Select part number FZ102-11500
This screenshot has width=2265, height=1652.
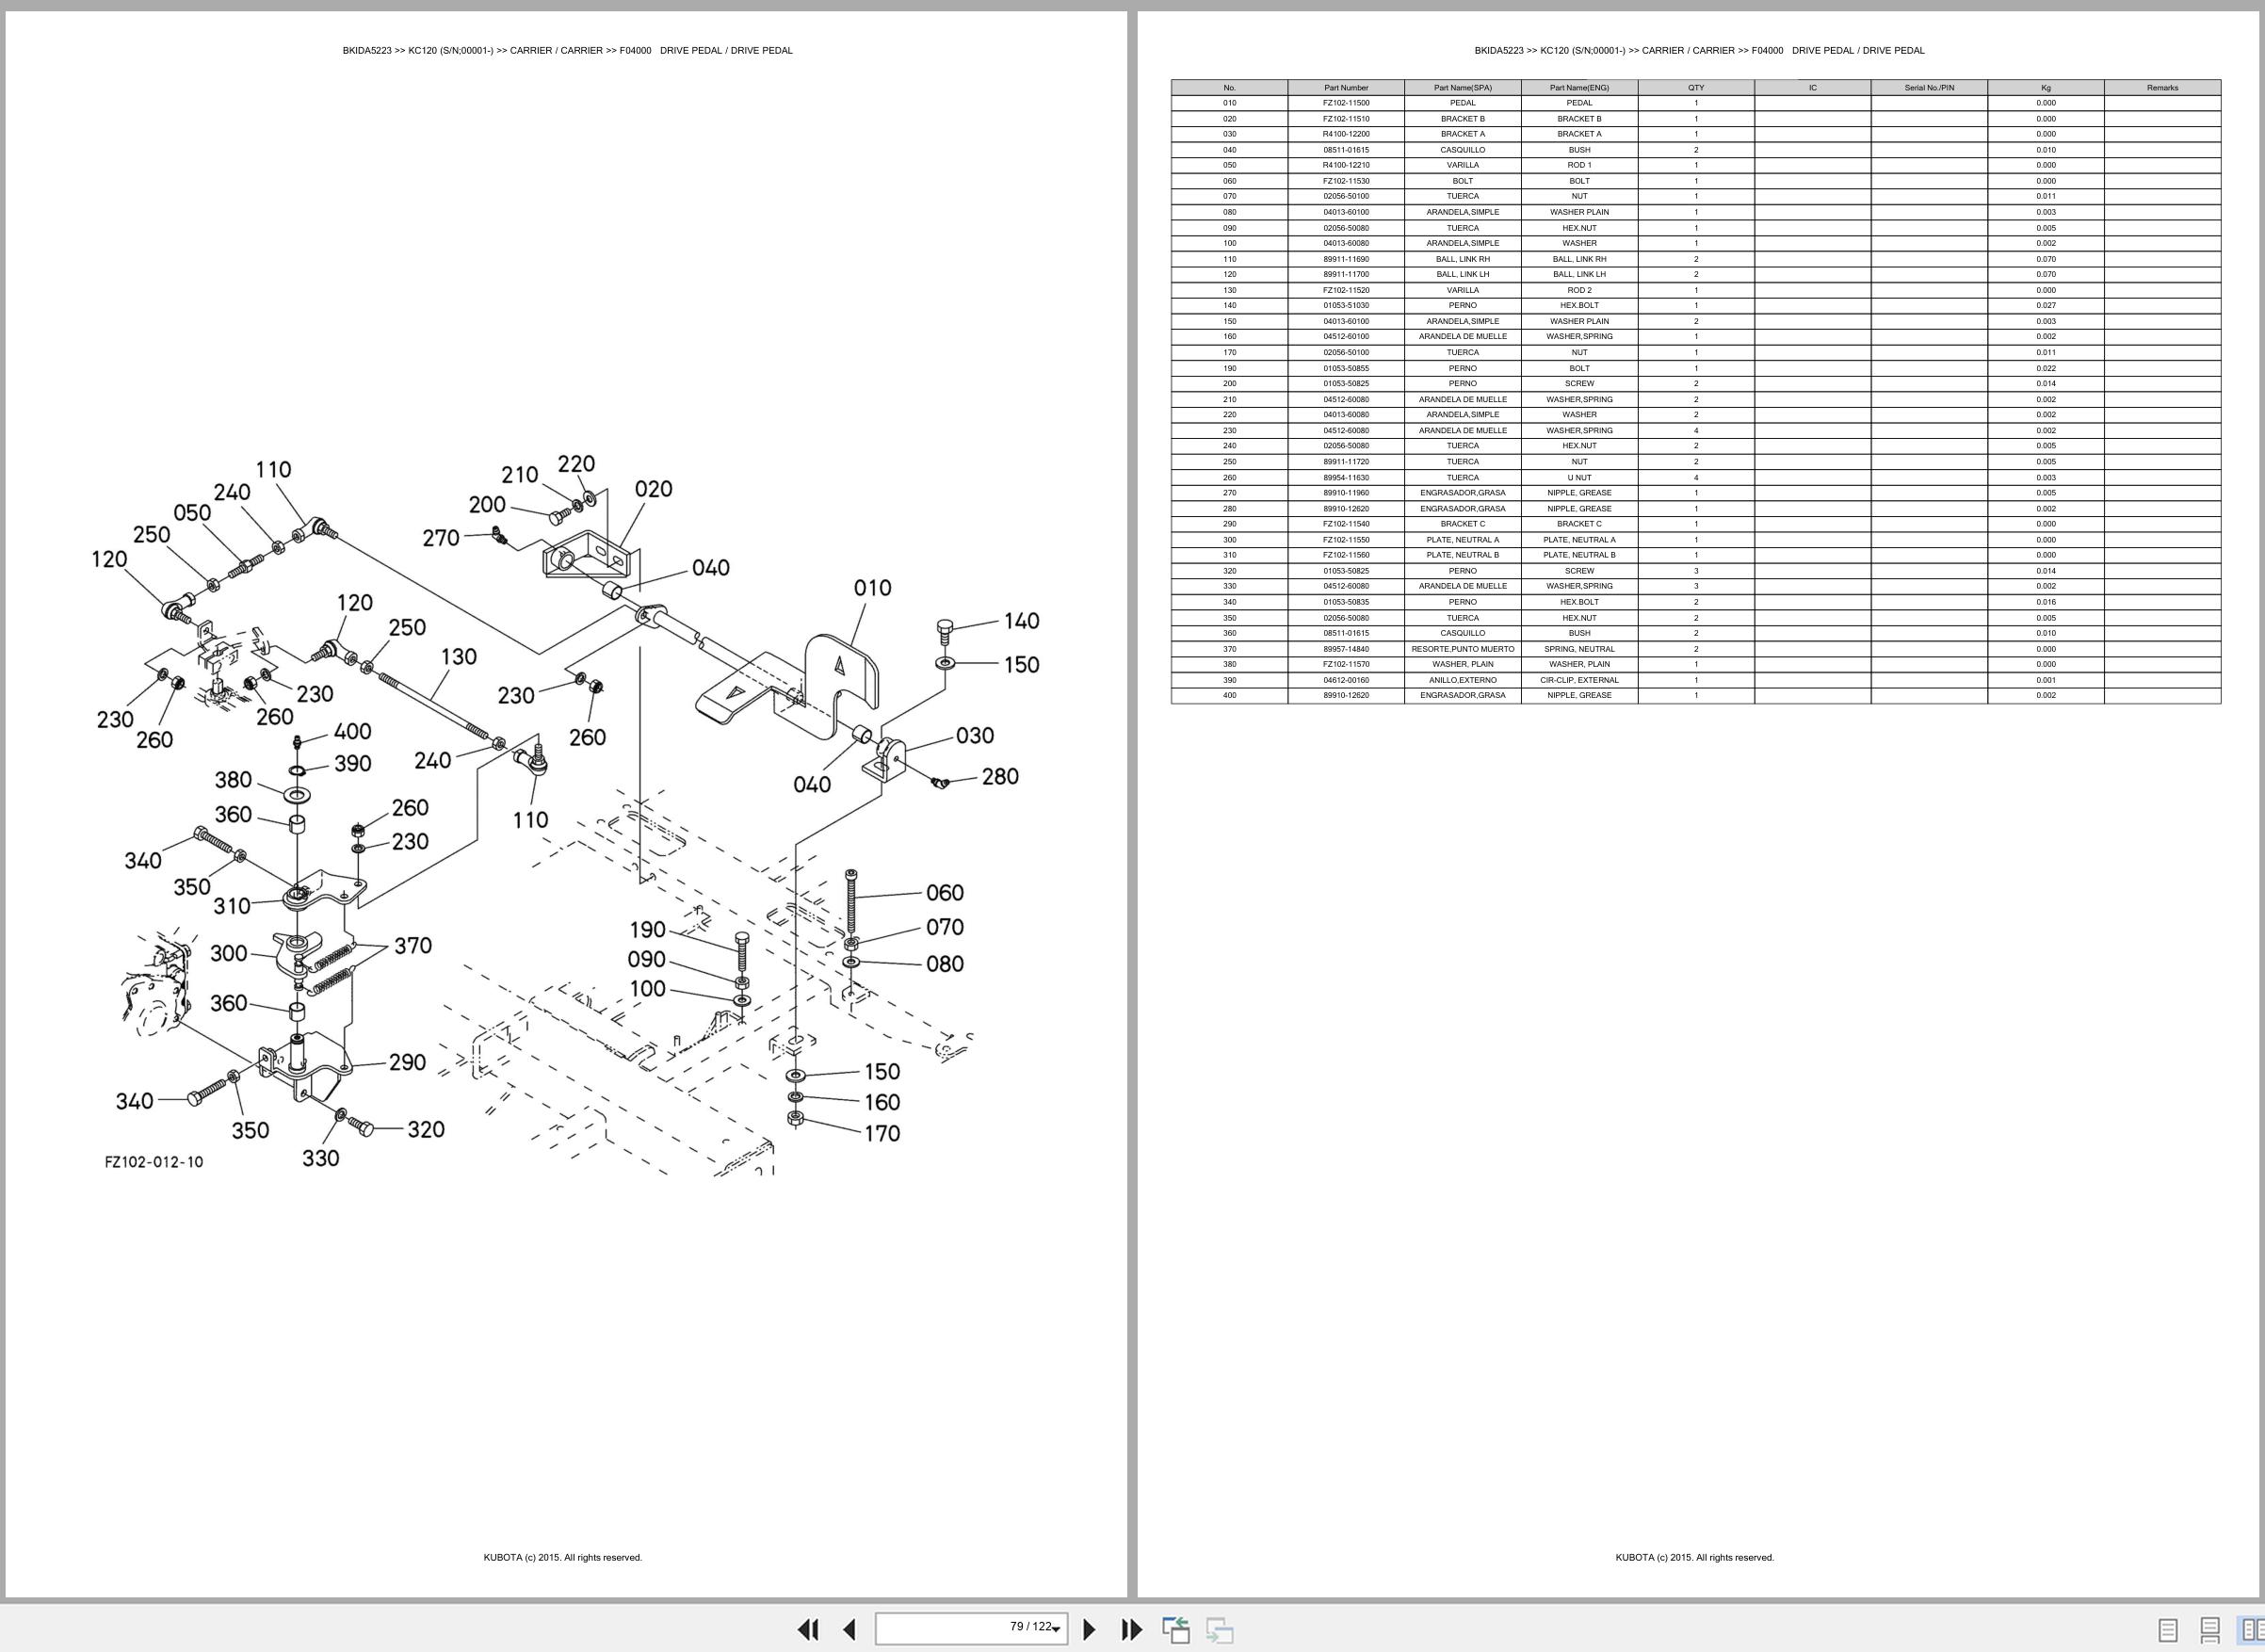tap(1346, 103)
